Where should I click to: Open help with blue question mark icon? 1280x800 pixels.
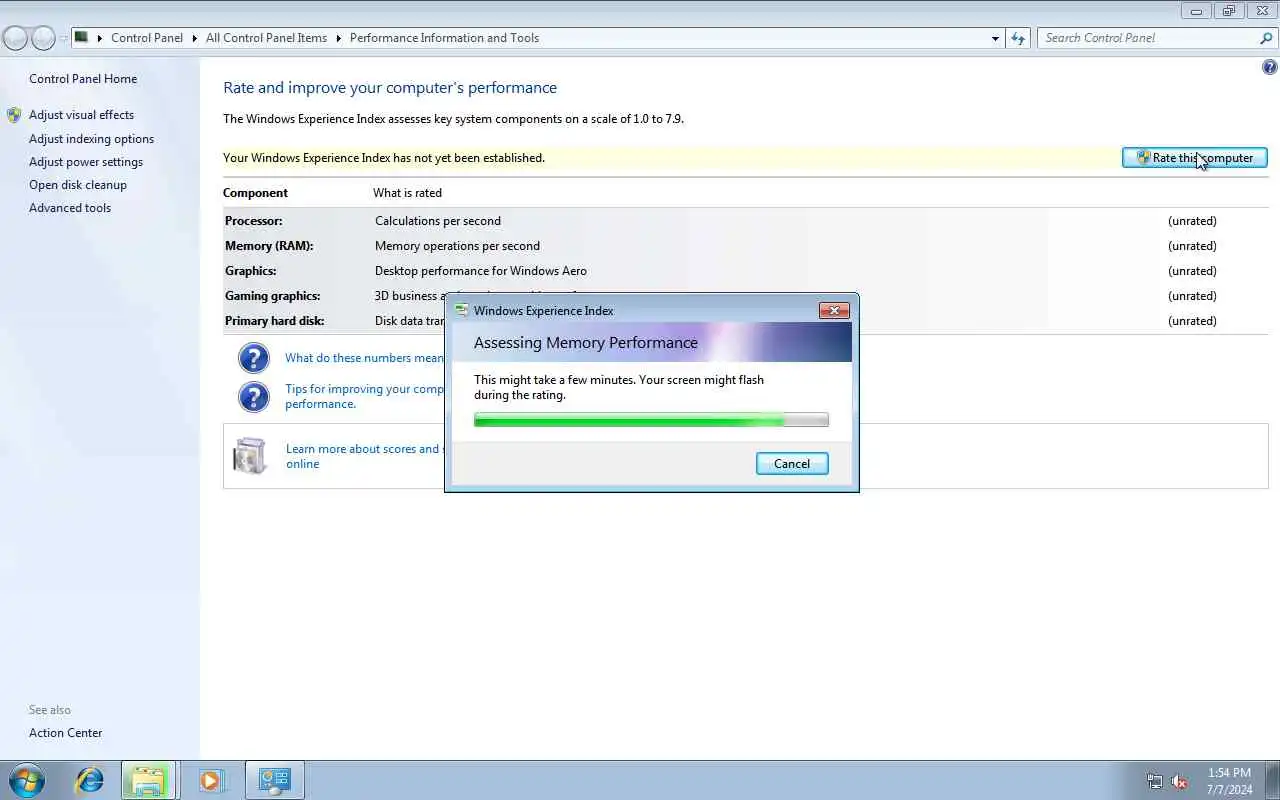point(1270,68)
